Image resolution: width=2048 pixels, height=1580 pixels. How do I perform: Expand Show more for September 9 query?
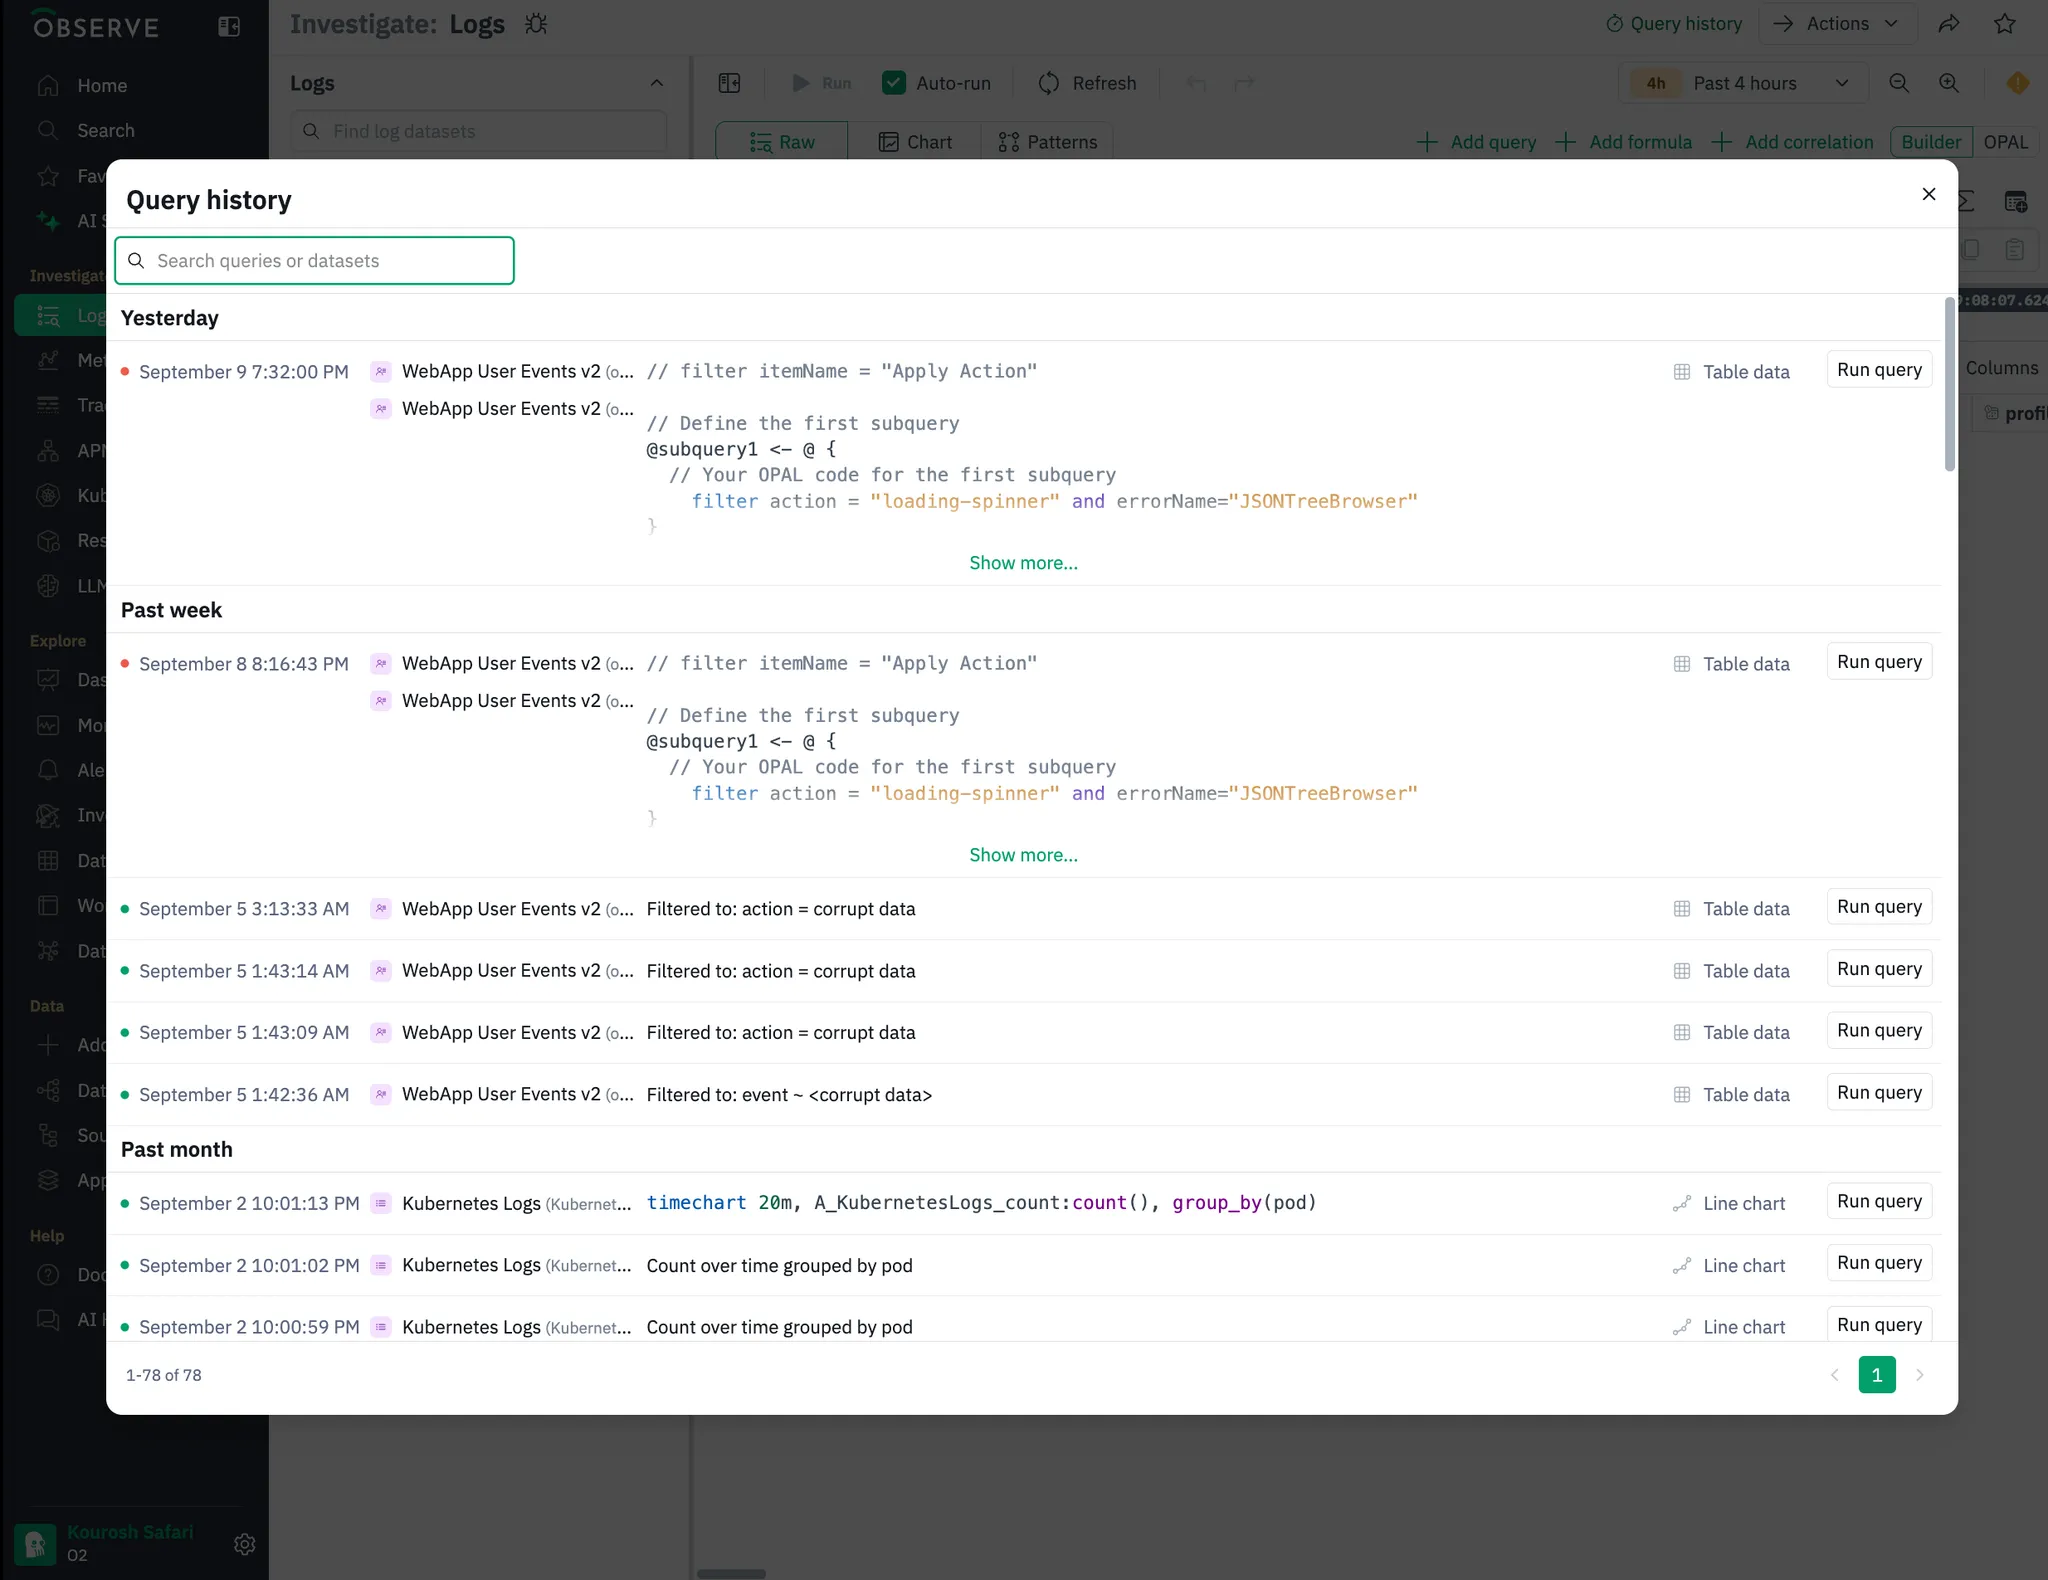[x=1023, y=563]
